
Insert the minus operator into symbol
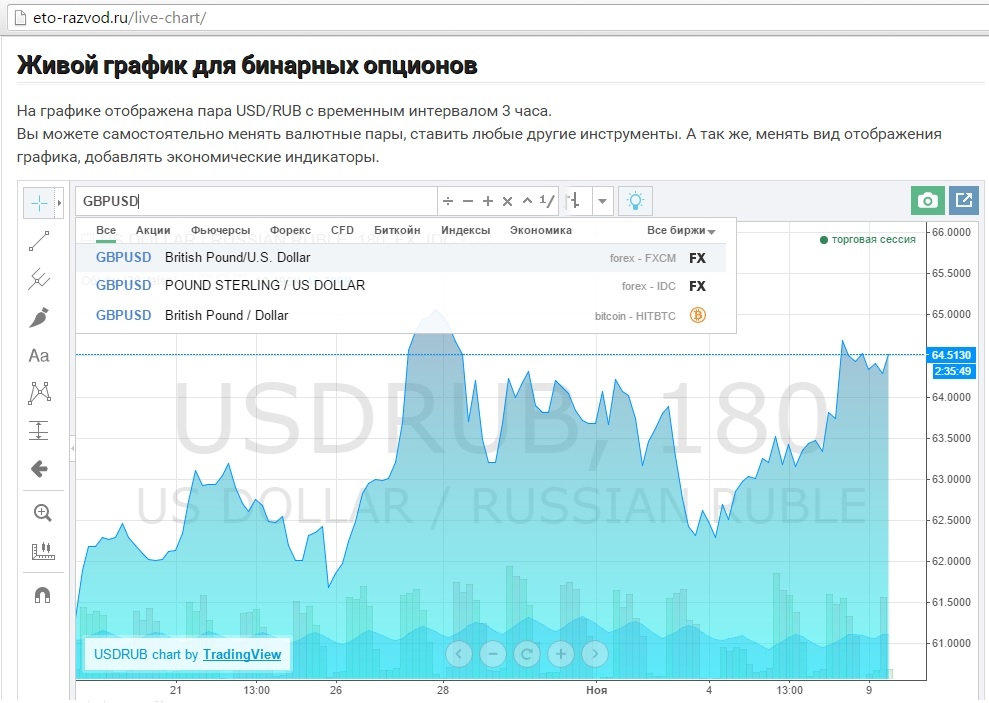pos(468,201)
